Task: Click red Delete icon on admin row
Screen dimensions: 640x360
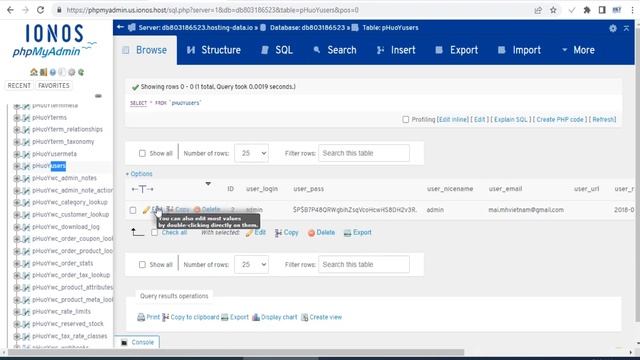Action: tap(197, 210)
